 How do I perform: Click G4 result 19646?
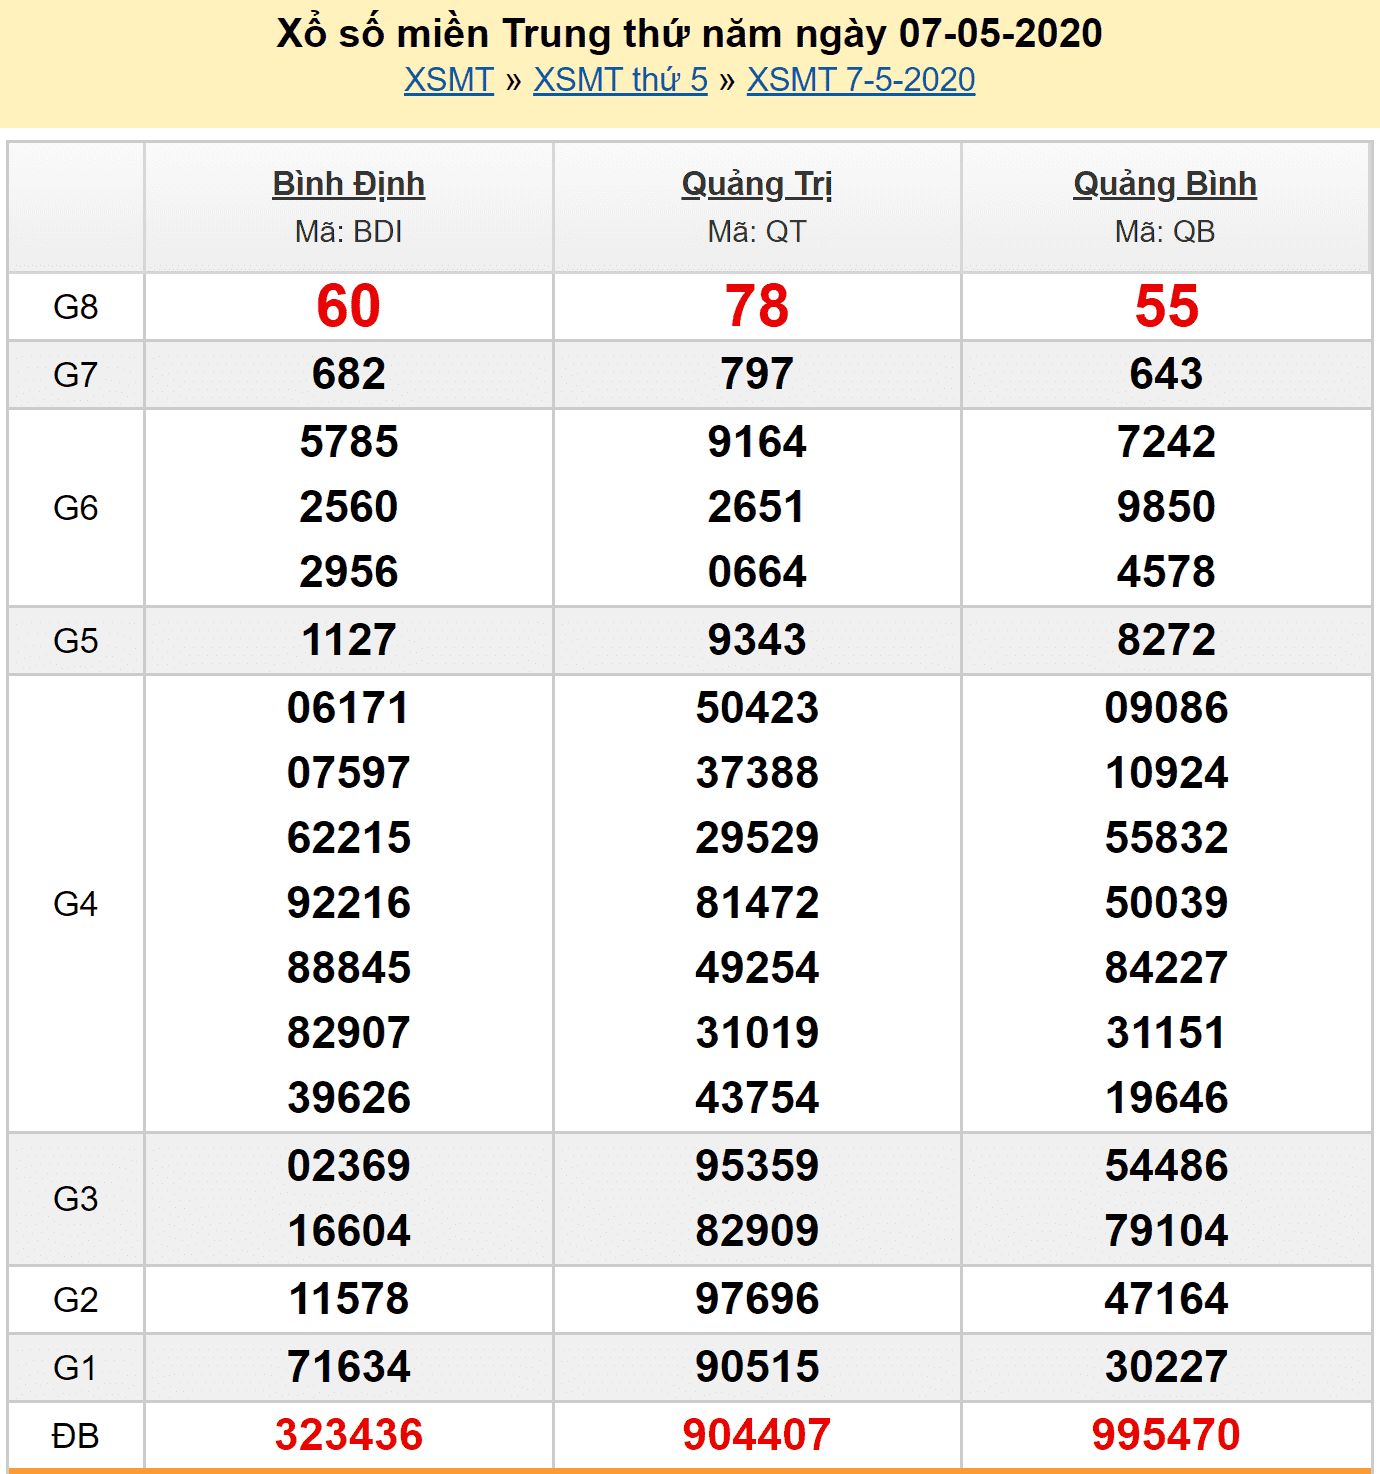coord(1166,1098)
